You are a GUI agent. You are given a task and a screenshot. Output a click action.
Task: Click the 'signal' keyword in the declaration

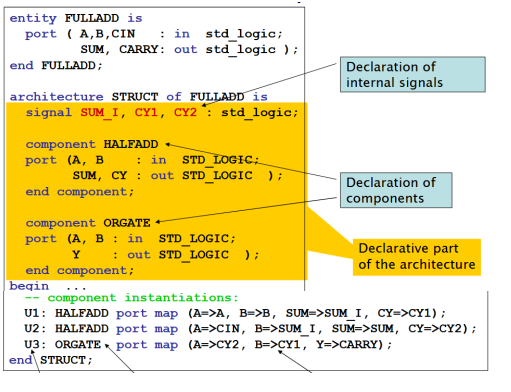pyautogui.click(x=49, y=113)
